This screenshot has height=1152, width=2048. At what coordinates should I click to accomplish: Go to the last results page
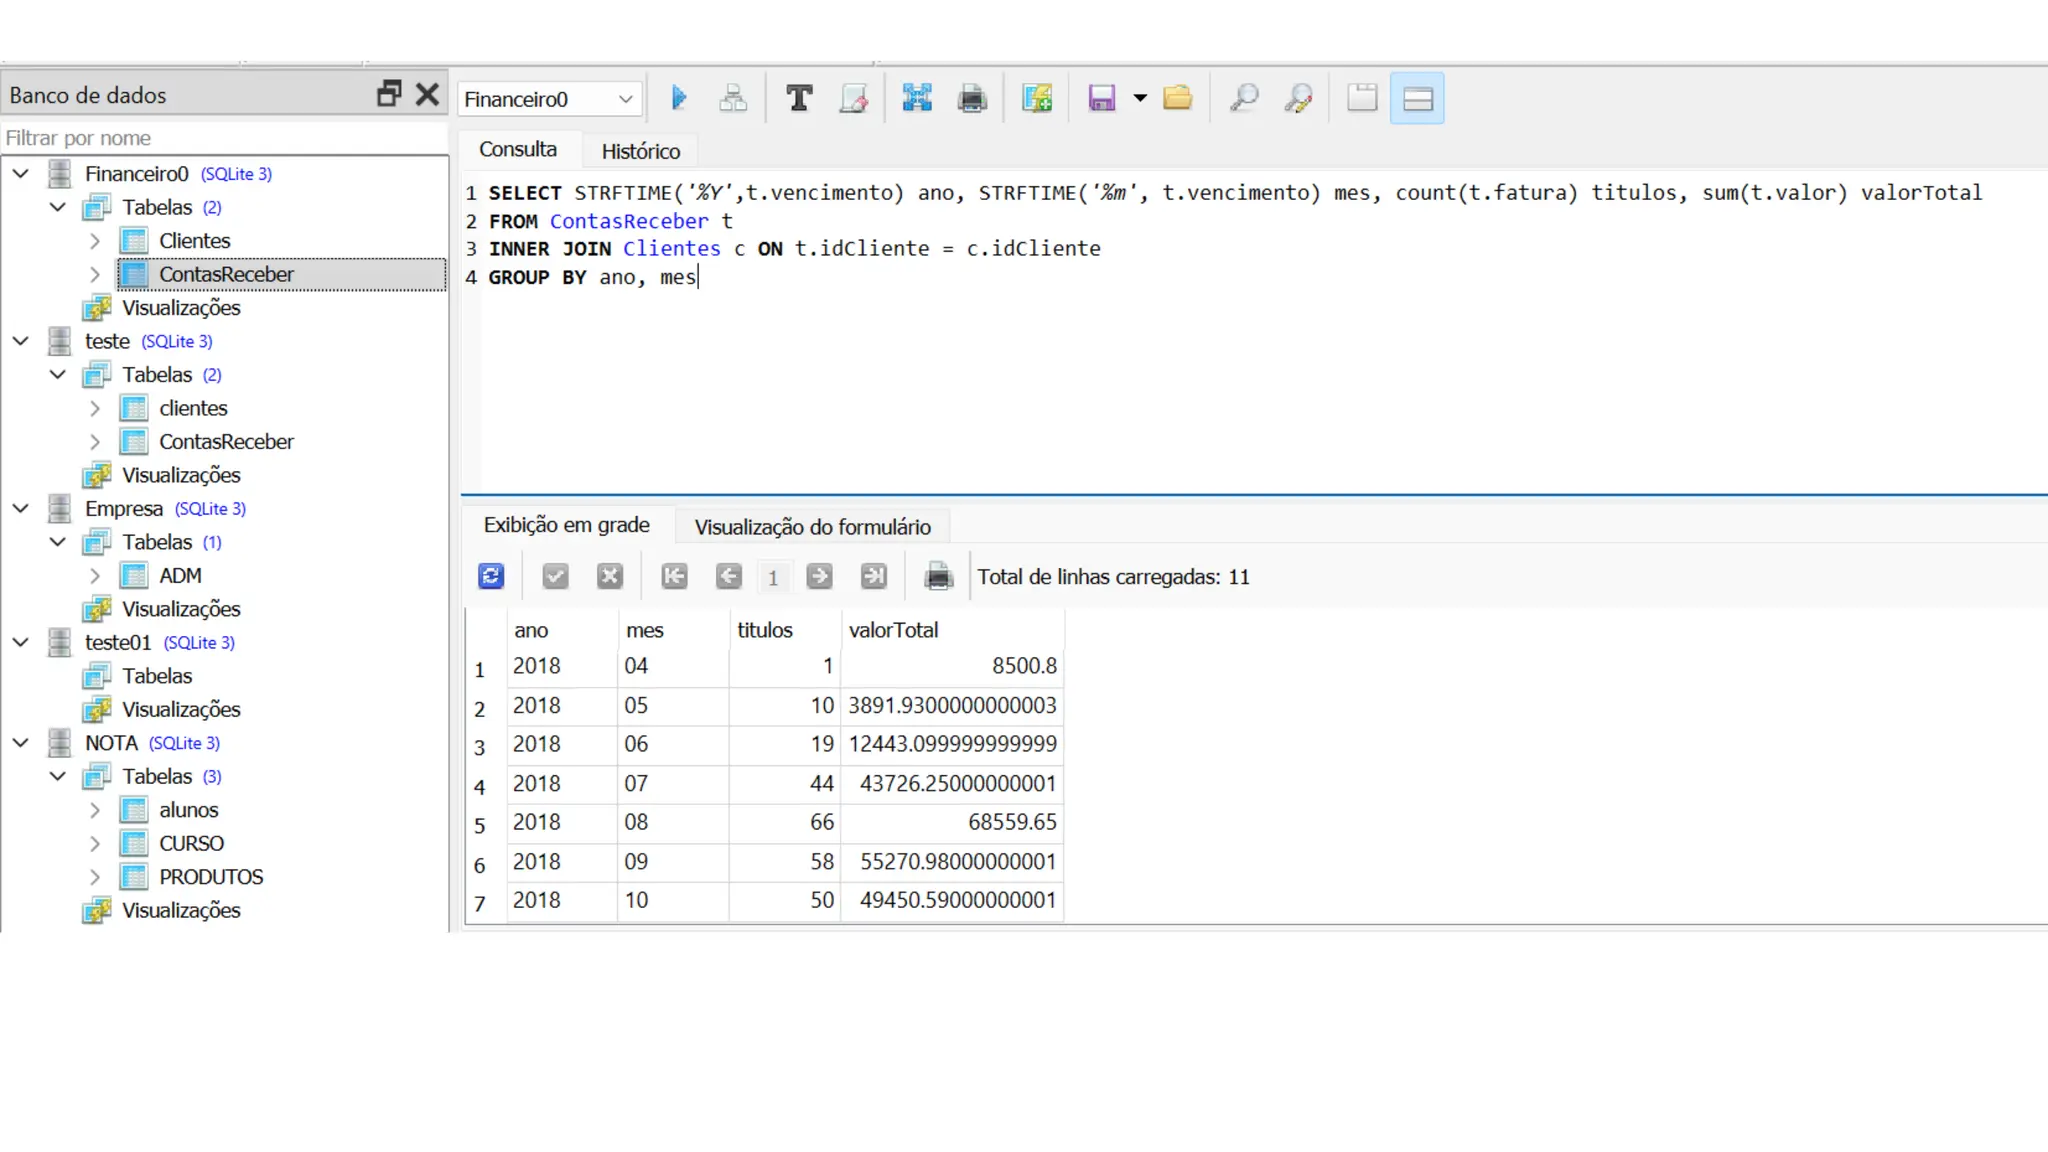(x=874, y=576)
